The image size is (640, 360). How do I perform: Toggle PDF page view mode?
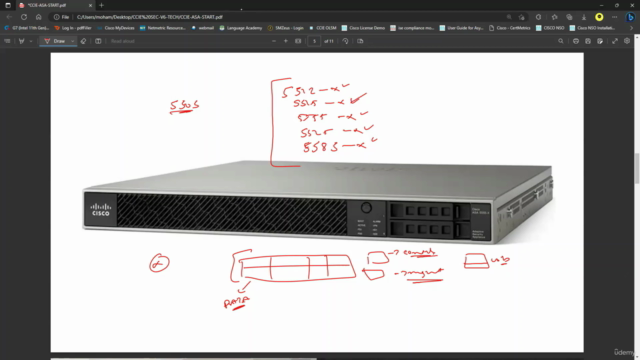tap(360, 41)
